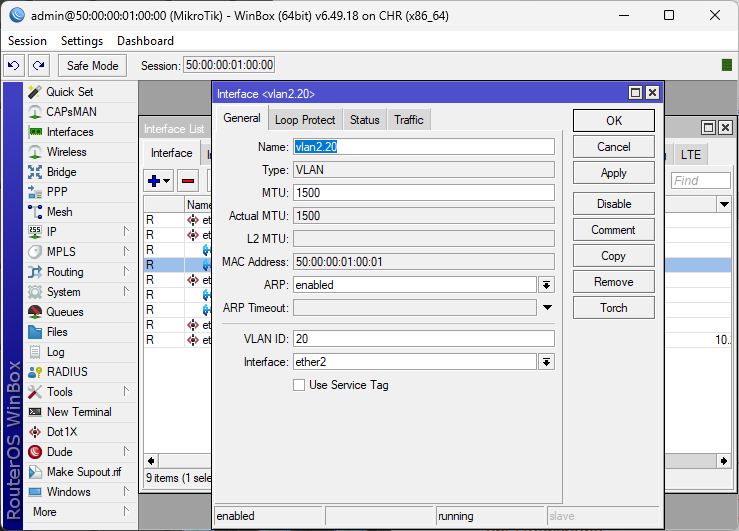Click the Apply button
739x531 pixels.
pyautogui.click(x=613, y=173)
